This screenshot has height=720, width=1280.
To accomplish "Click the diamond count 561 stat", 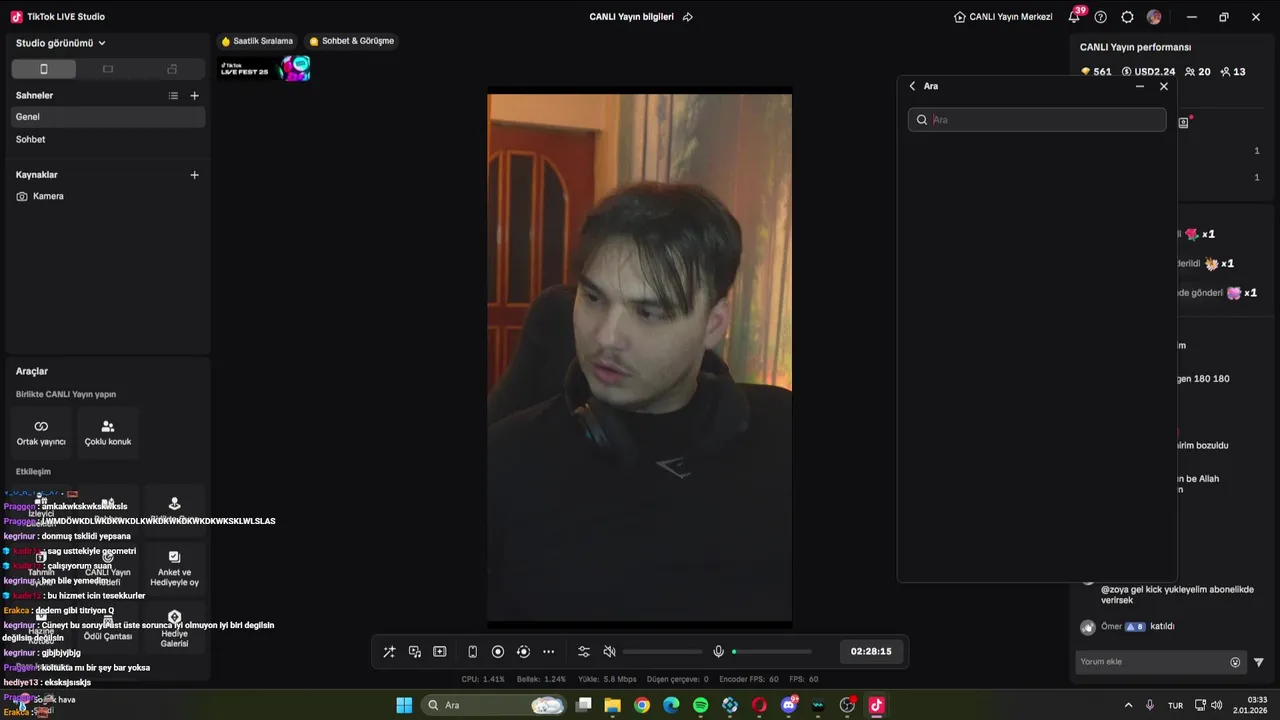I will point(1096,72).
